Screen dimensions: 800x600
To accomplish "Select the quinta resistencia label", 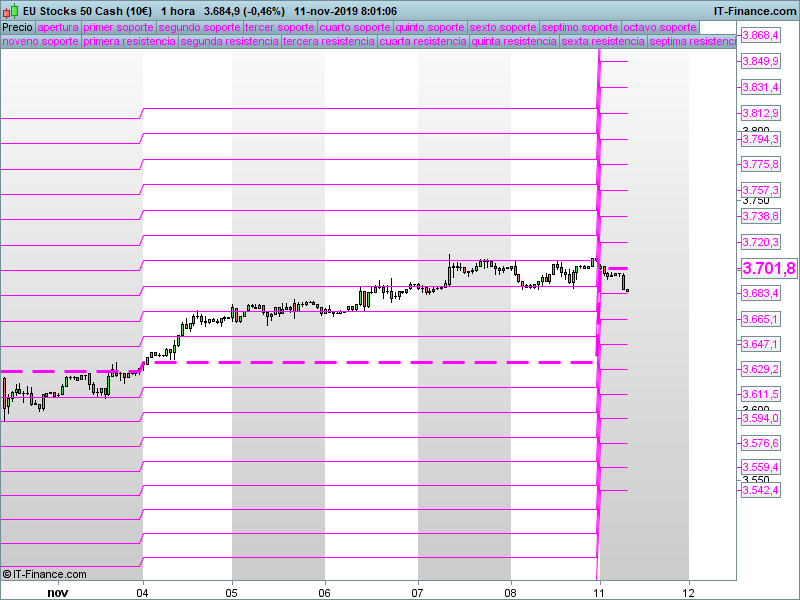I will coord(514,41).
